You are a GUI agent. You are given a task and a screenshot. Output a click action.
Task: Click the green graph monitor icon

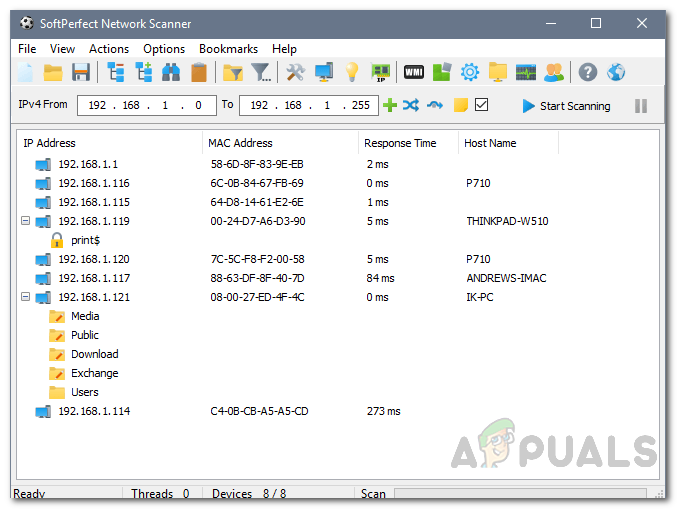[526, 72]
